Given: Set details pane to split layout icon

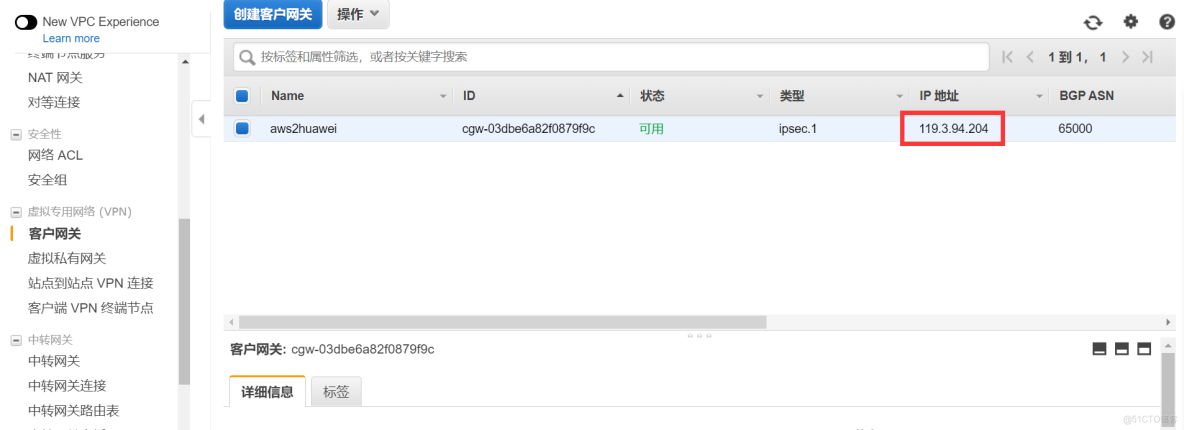Looking at the screenshot, I should coord(1121,348).
